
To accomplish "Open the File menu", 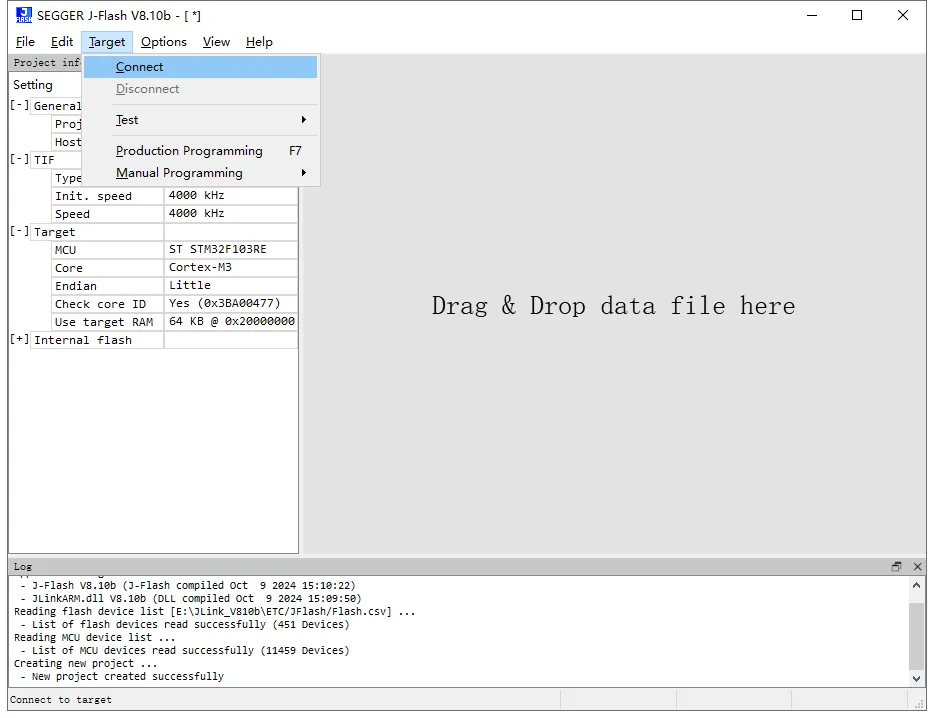I will [25, 42].
